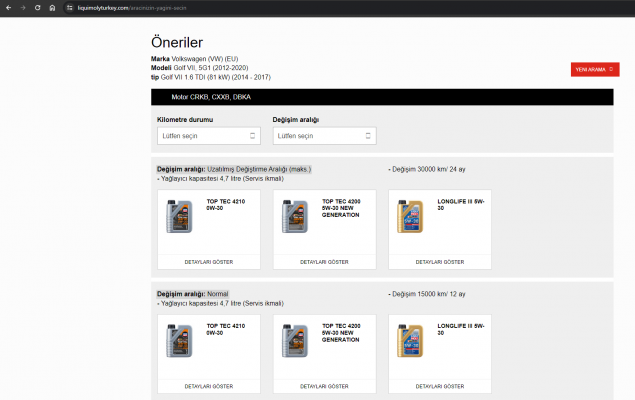Click the browser forward arrow
Image resolution: width=635 pixels, height=400 pixels.
point(23,8)
